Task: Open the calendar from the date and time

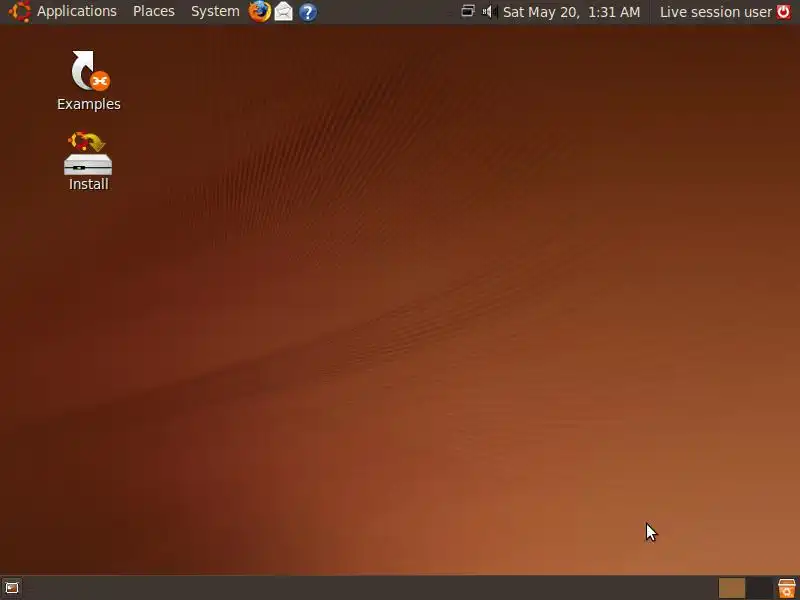Action: point(571,12)
